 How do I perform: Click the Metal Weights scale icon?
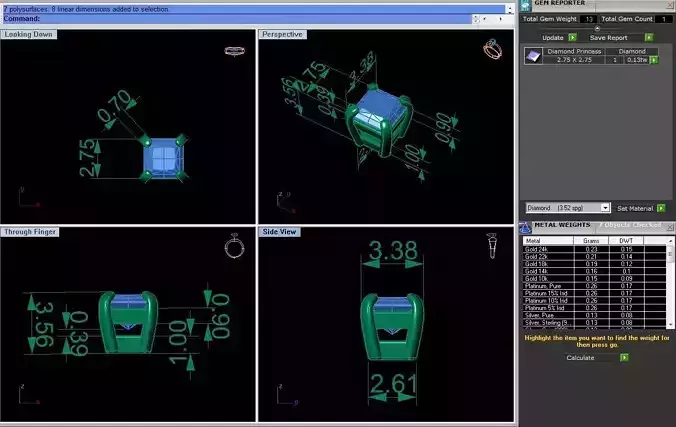[525, 227]
